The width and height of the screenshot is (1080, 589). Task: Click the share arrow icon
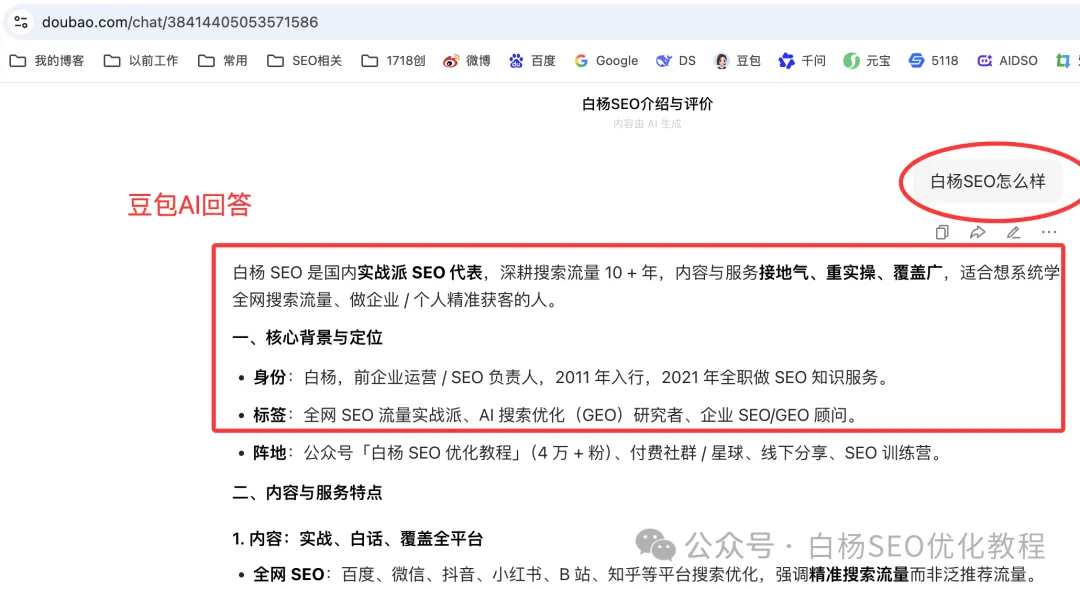coord(977,232)
